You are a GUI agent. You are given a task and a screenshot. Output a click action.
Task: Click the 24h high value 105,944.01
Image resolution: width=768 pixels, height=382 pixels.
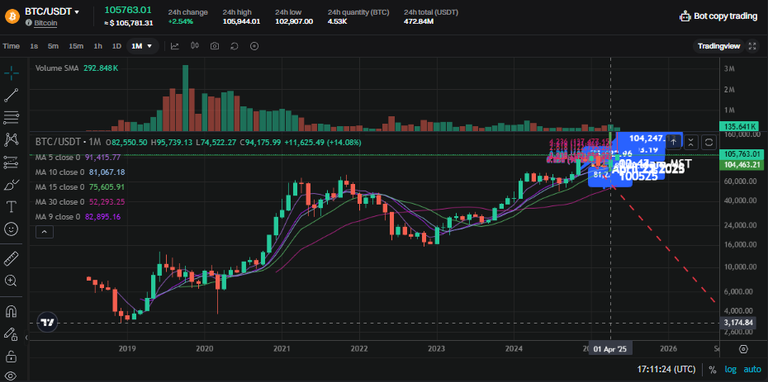241,22
